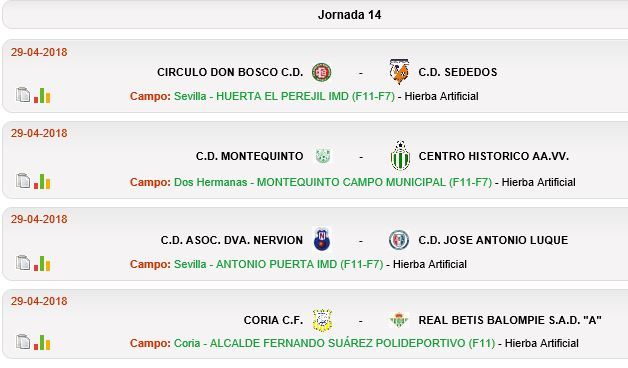Viewport: 628px width, 368px height.
Task: Open Huerta El Perejil IMD field link
Action: (284, 96)
